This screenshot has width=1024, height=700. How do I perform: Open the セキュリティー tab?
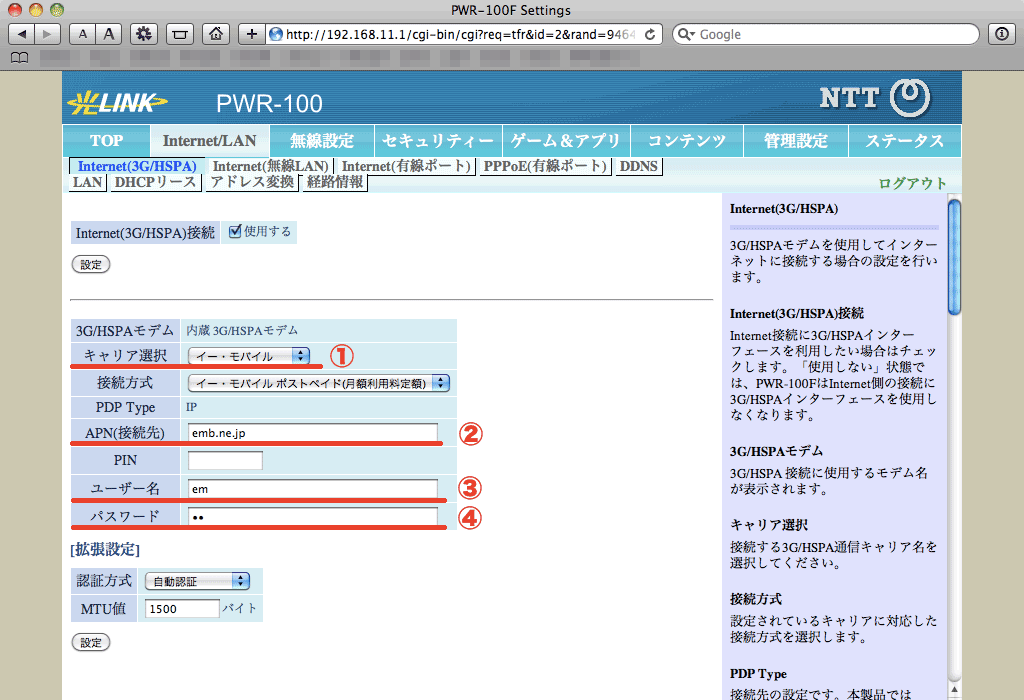tap(438, 141)
